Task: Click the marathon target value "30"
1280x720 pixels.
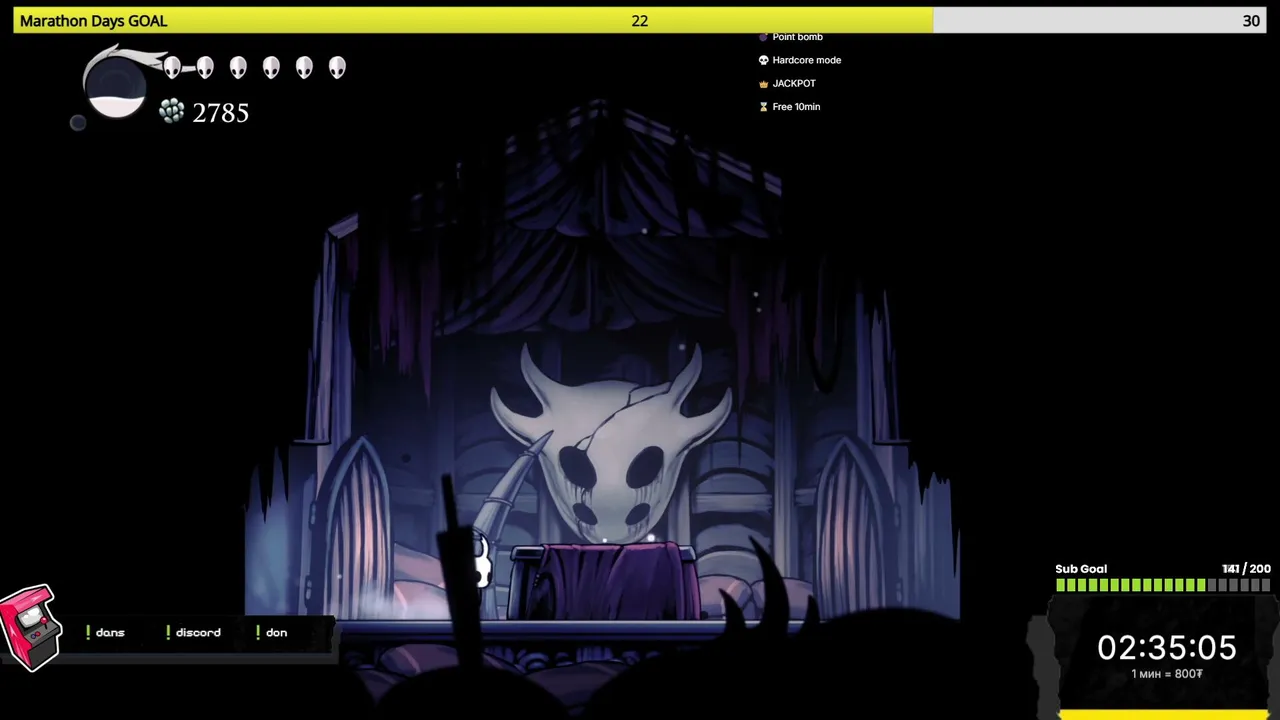Action: (x=1251, y=21)
